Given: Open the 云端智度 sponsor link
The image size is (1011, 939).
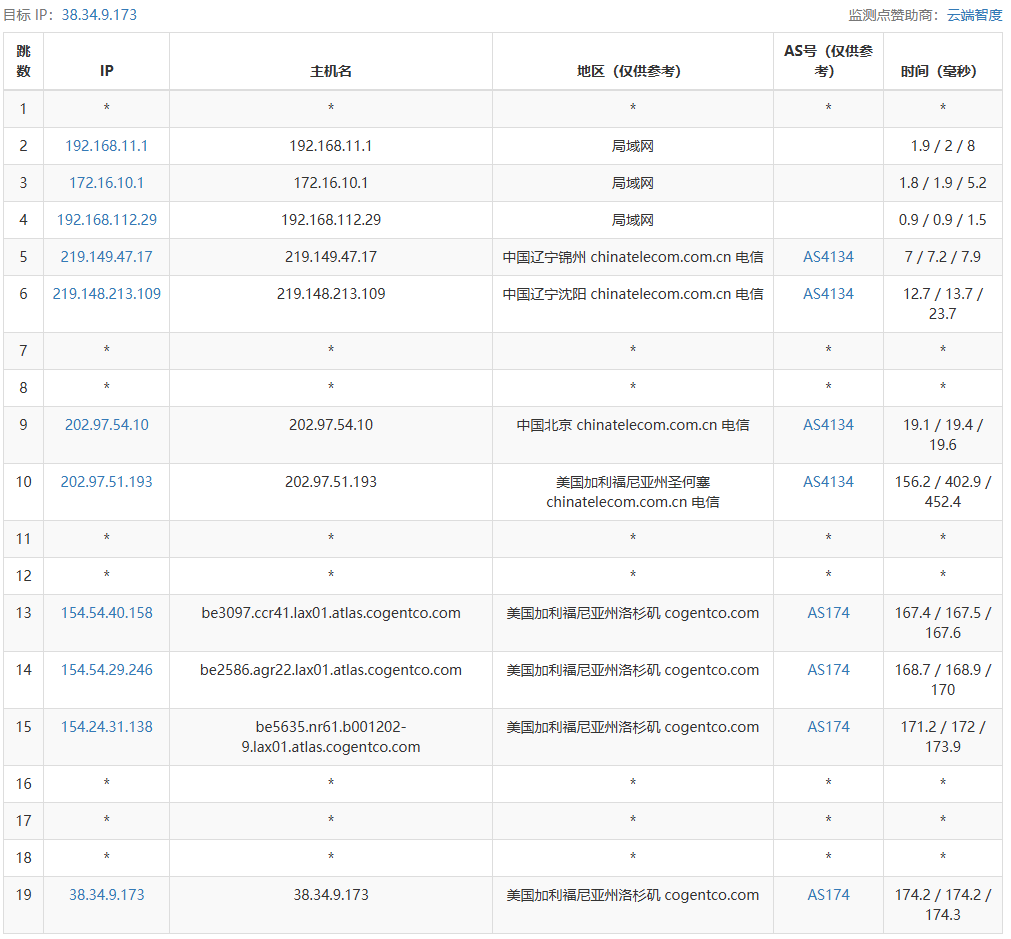Looking at the screenshot, I should (974, 15).
